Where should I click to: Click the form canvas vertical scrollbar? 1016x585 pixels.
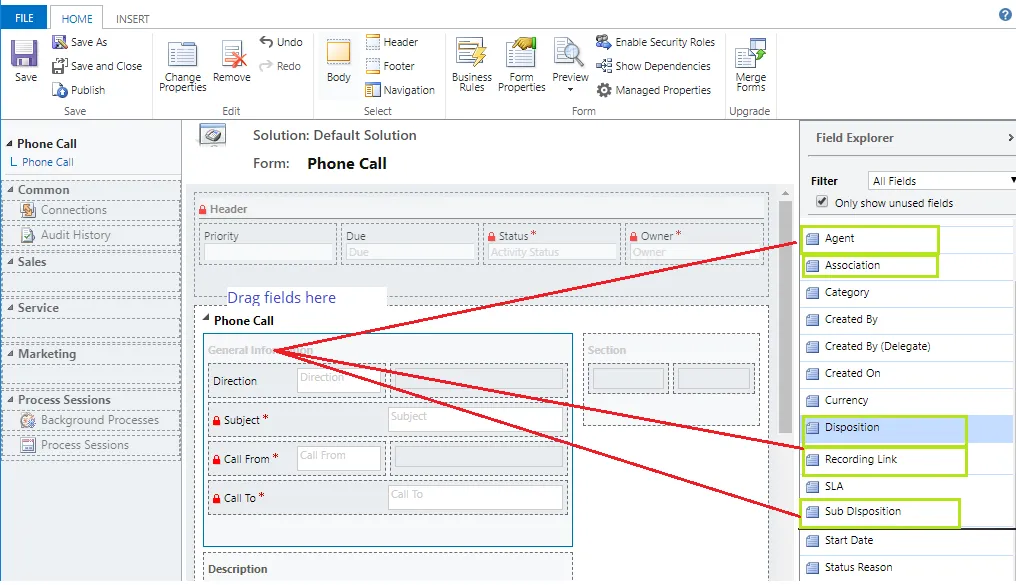point(785,317)
